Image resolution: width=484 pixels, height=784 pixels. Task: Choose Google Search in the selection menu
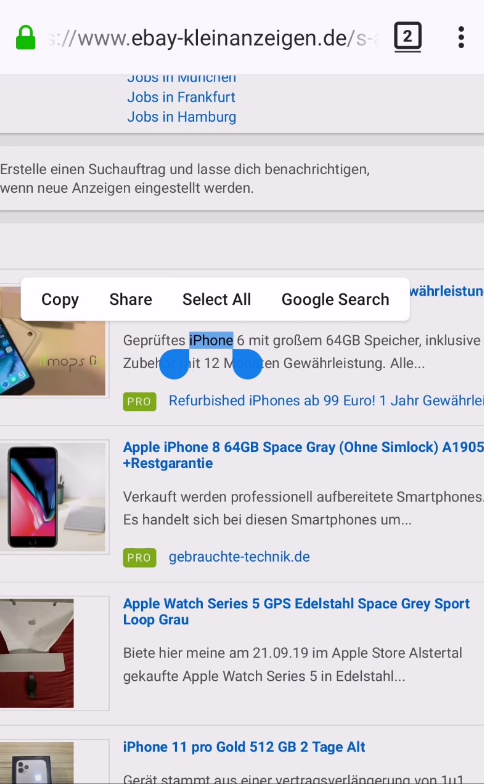[335, 300]
